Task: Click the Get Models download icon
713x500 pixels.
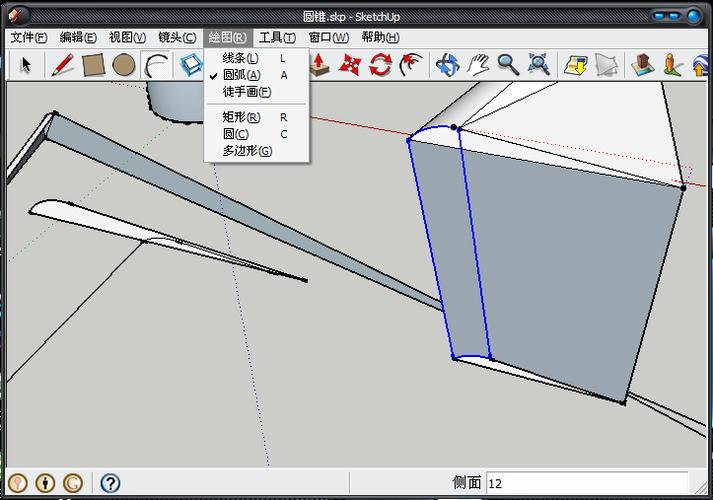Action: pyautogui.click(x=576, y=65)
